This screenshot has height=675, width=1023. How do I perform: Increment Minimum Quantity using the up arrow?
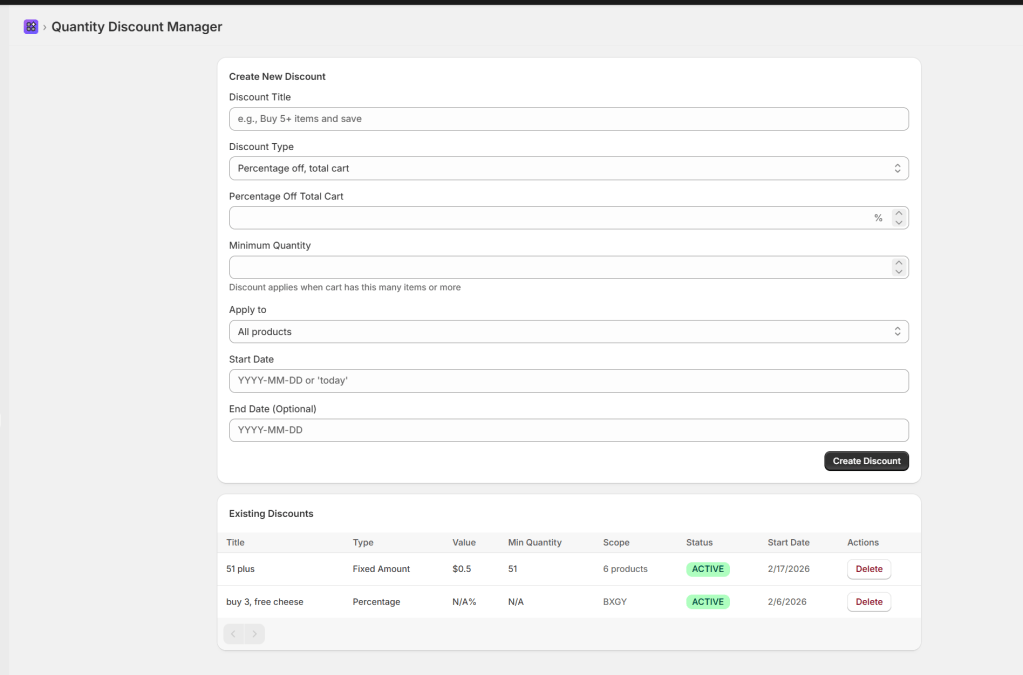pos(897,263)
